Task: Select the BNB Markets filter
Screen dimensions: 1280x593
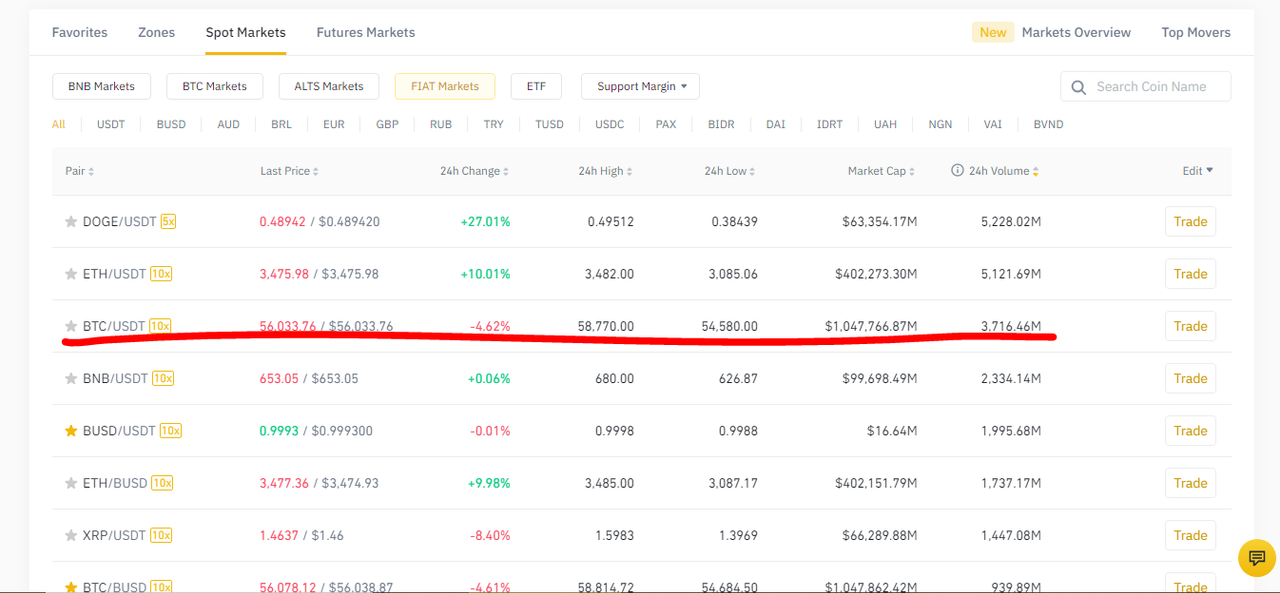Action: click(101, 86)
